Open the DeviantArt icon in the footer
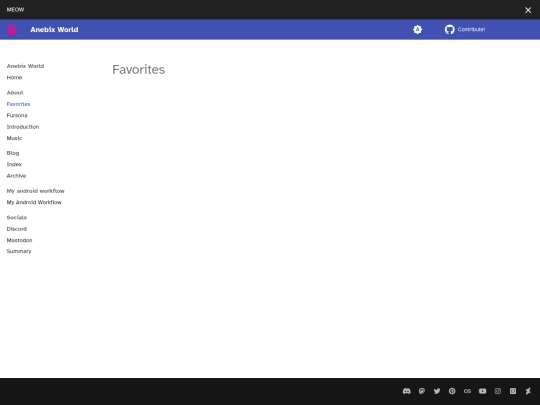The height and width of the screenshot is (405, 540). tap(528, 391)
